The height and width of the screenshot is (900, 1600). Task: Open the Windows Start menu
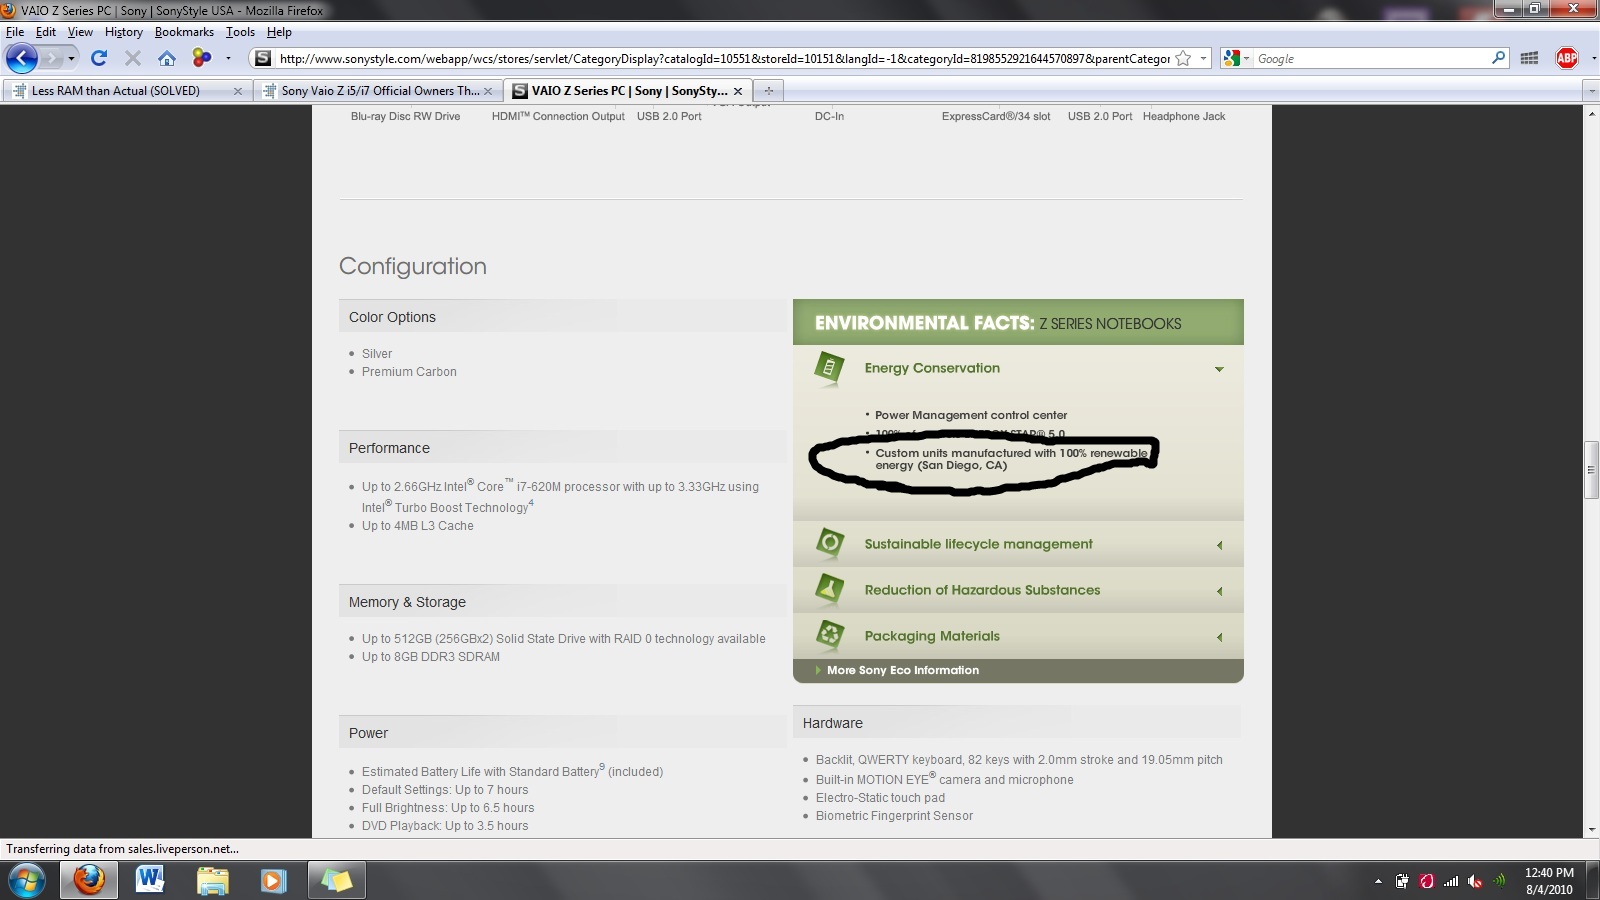[27, 880]
